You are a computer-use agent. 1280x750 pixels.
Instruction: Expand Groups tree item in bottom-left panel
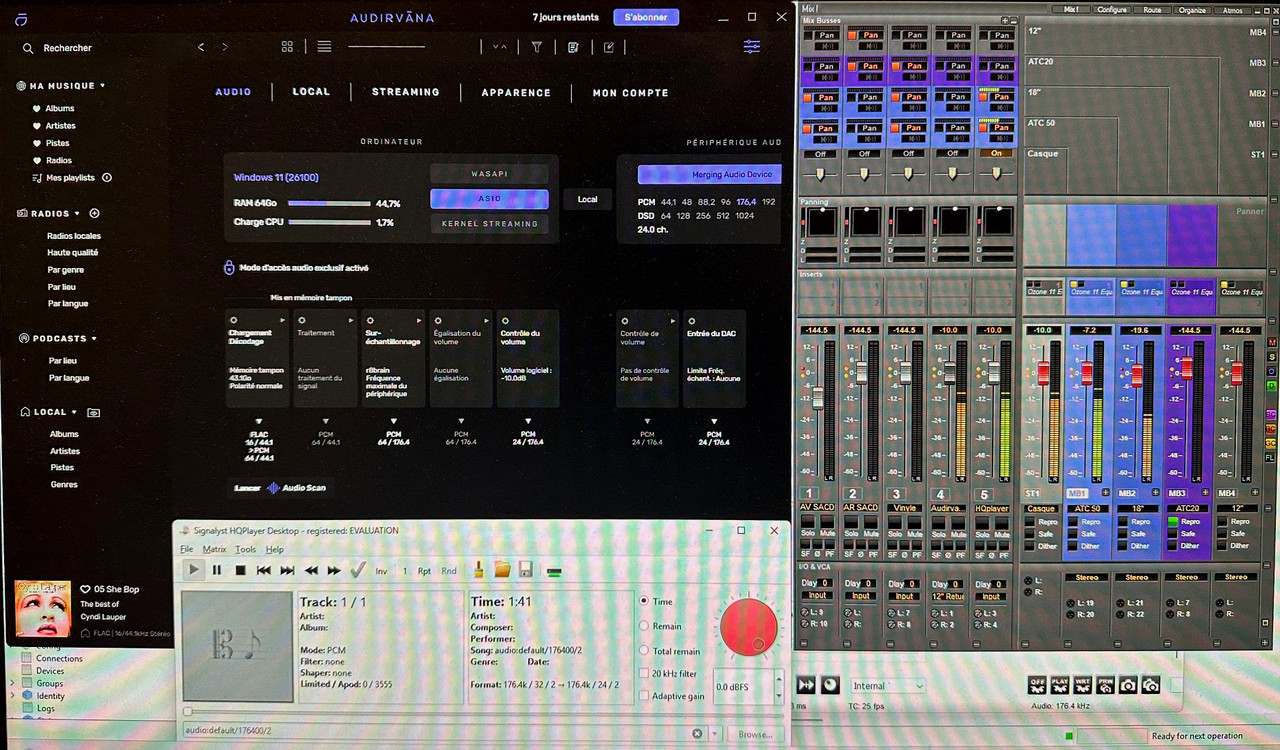[x=14, y=683]
